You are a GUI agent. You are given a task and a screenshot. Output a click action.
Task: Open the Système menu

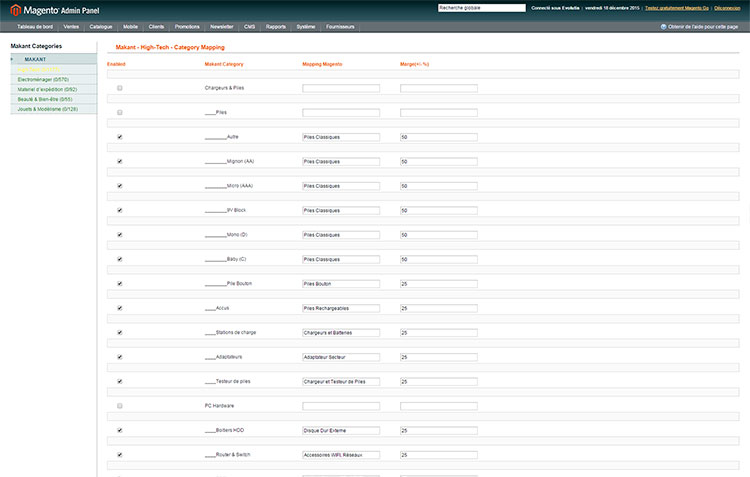point(306,27)
